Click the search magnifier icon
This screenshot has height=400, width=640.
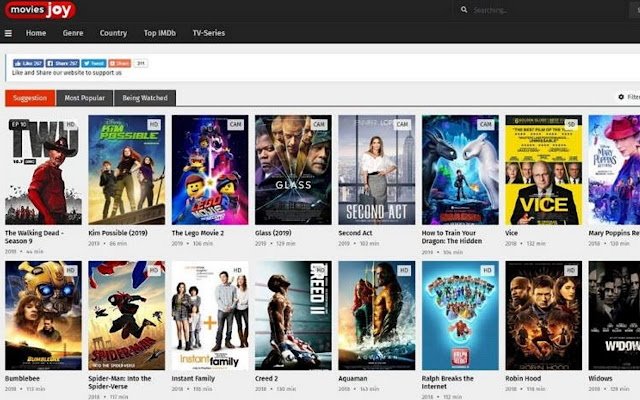tap(464, 9)
